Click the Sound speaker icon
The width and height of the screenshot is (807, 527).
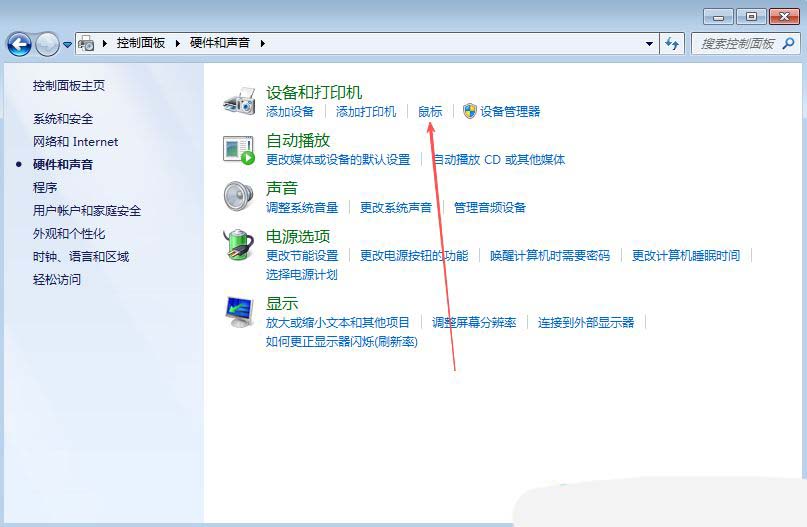click(x=239, y=197)
